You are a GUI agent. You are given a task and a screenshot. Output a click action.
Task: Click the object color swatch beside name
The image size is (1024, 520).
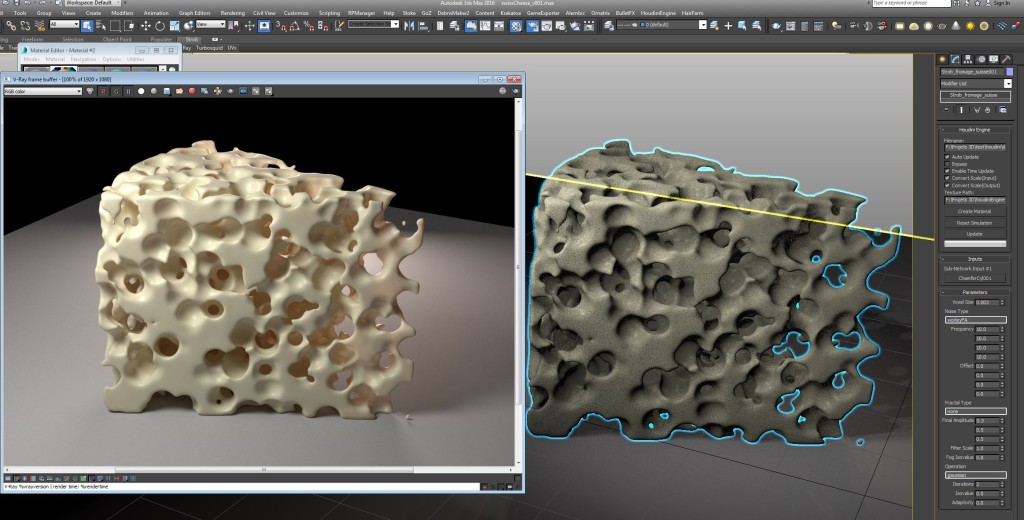click(1012, 72)
